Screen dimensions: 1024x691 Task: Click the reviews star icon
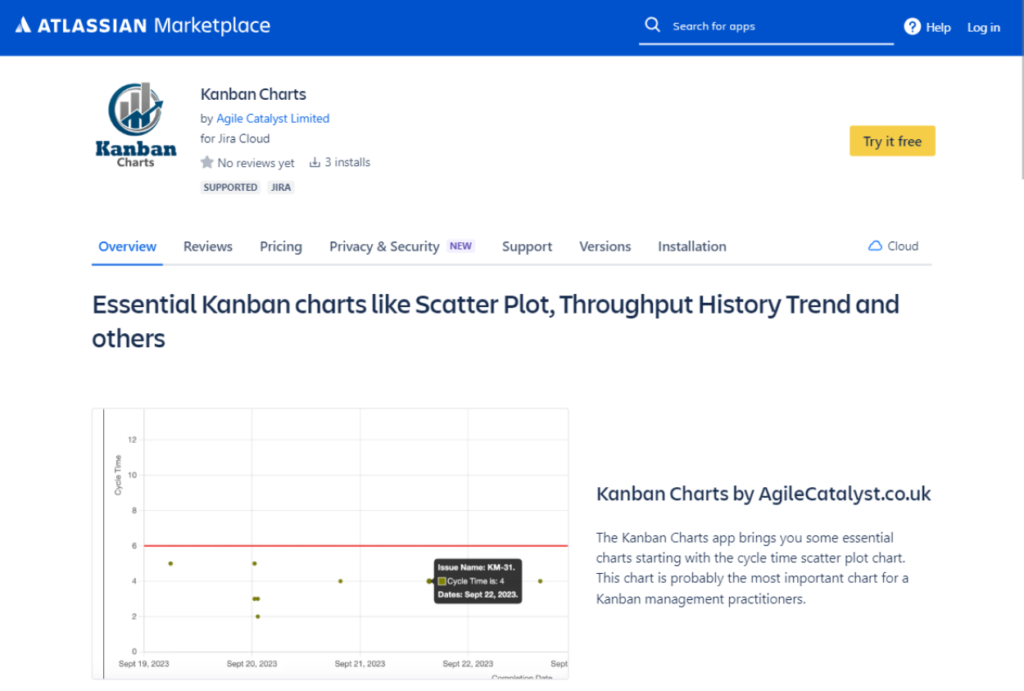pos(207,162)
